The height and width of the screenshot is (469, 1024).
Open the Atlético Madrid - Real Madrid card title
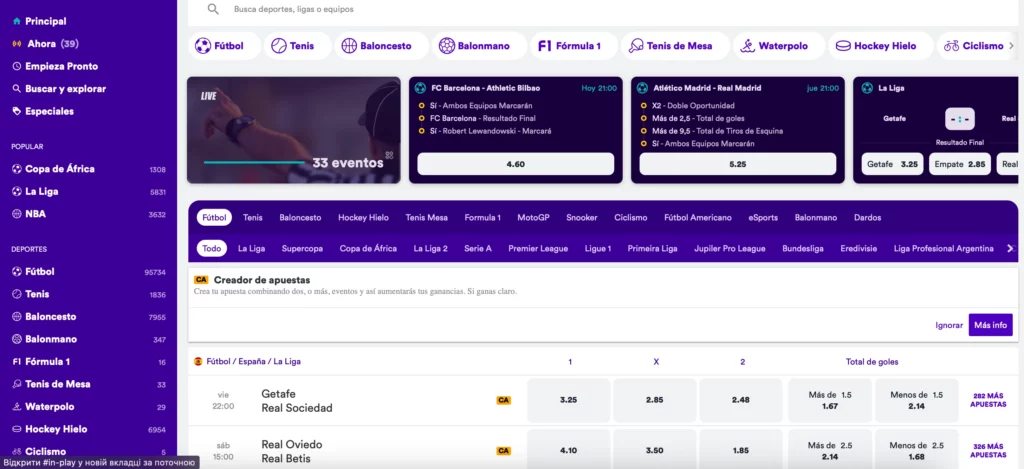tap(707, 88)
